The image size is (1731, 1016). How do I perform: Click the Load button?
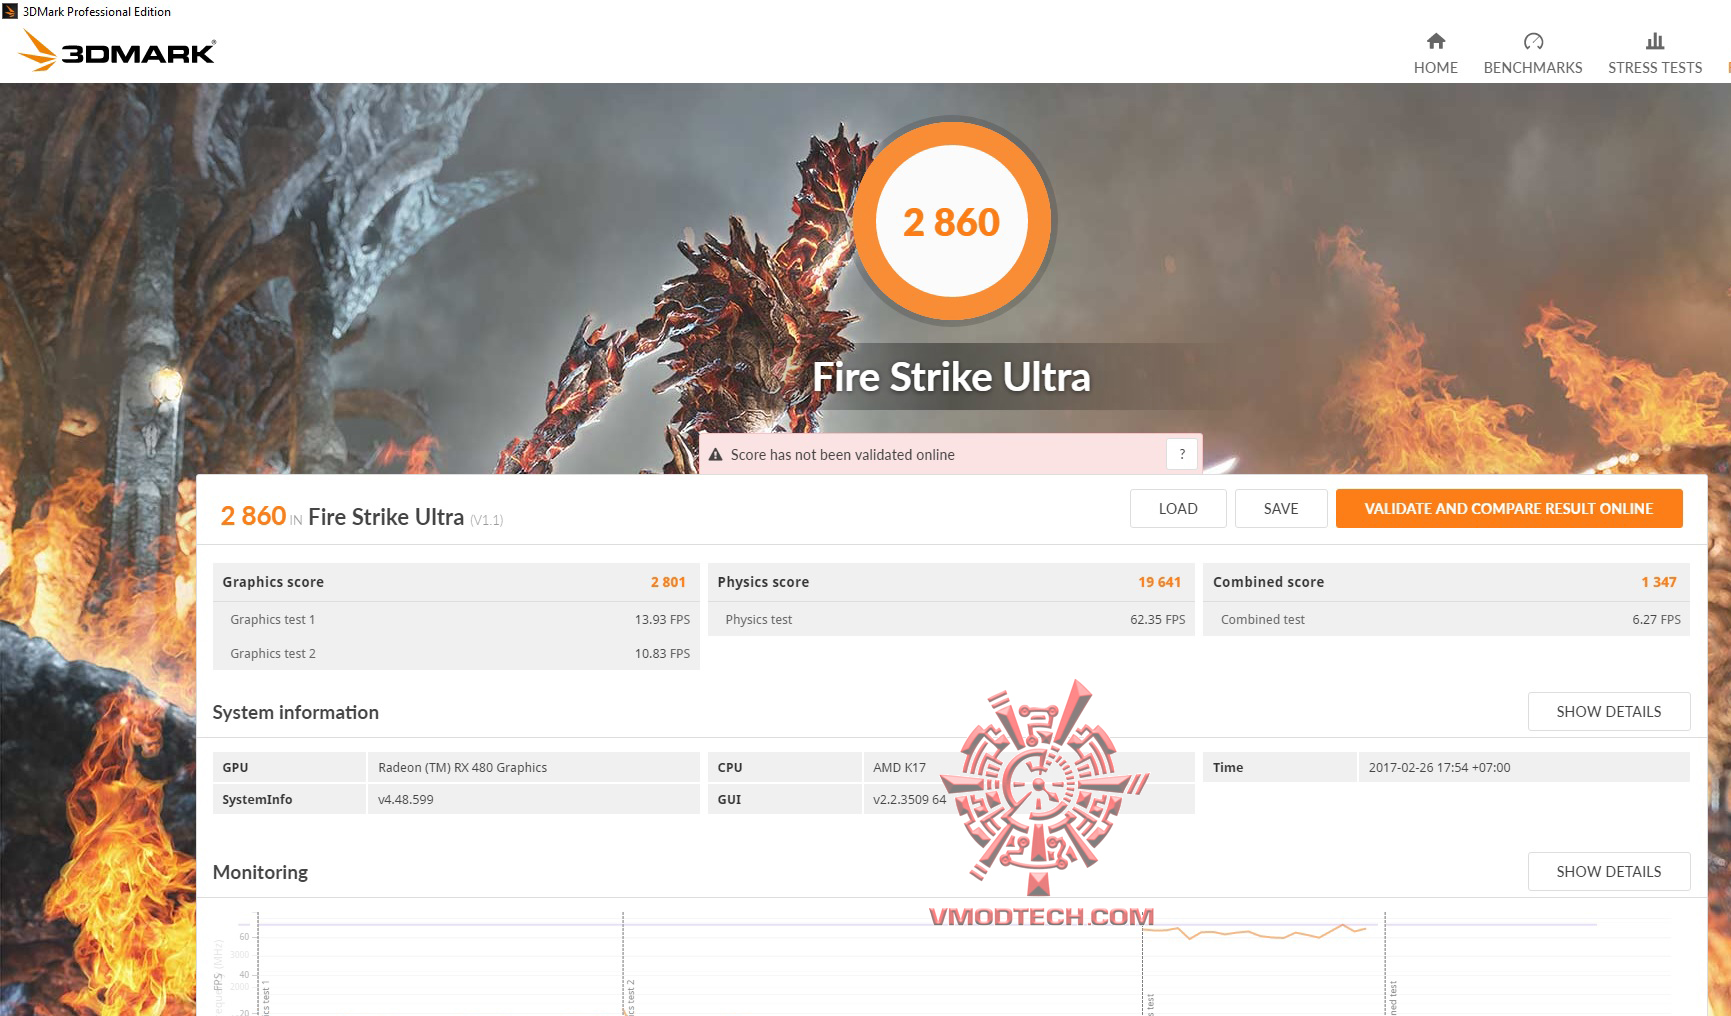click(x=1177, y=508)
